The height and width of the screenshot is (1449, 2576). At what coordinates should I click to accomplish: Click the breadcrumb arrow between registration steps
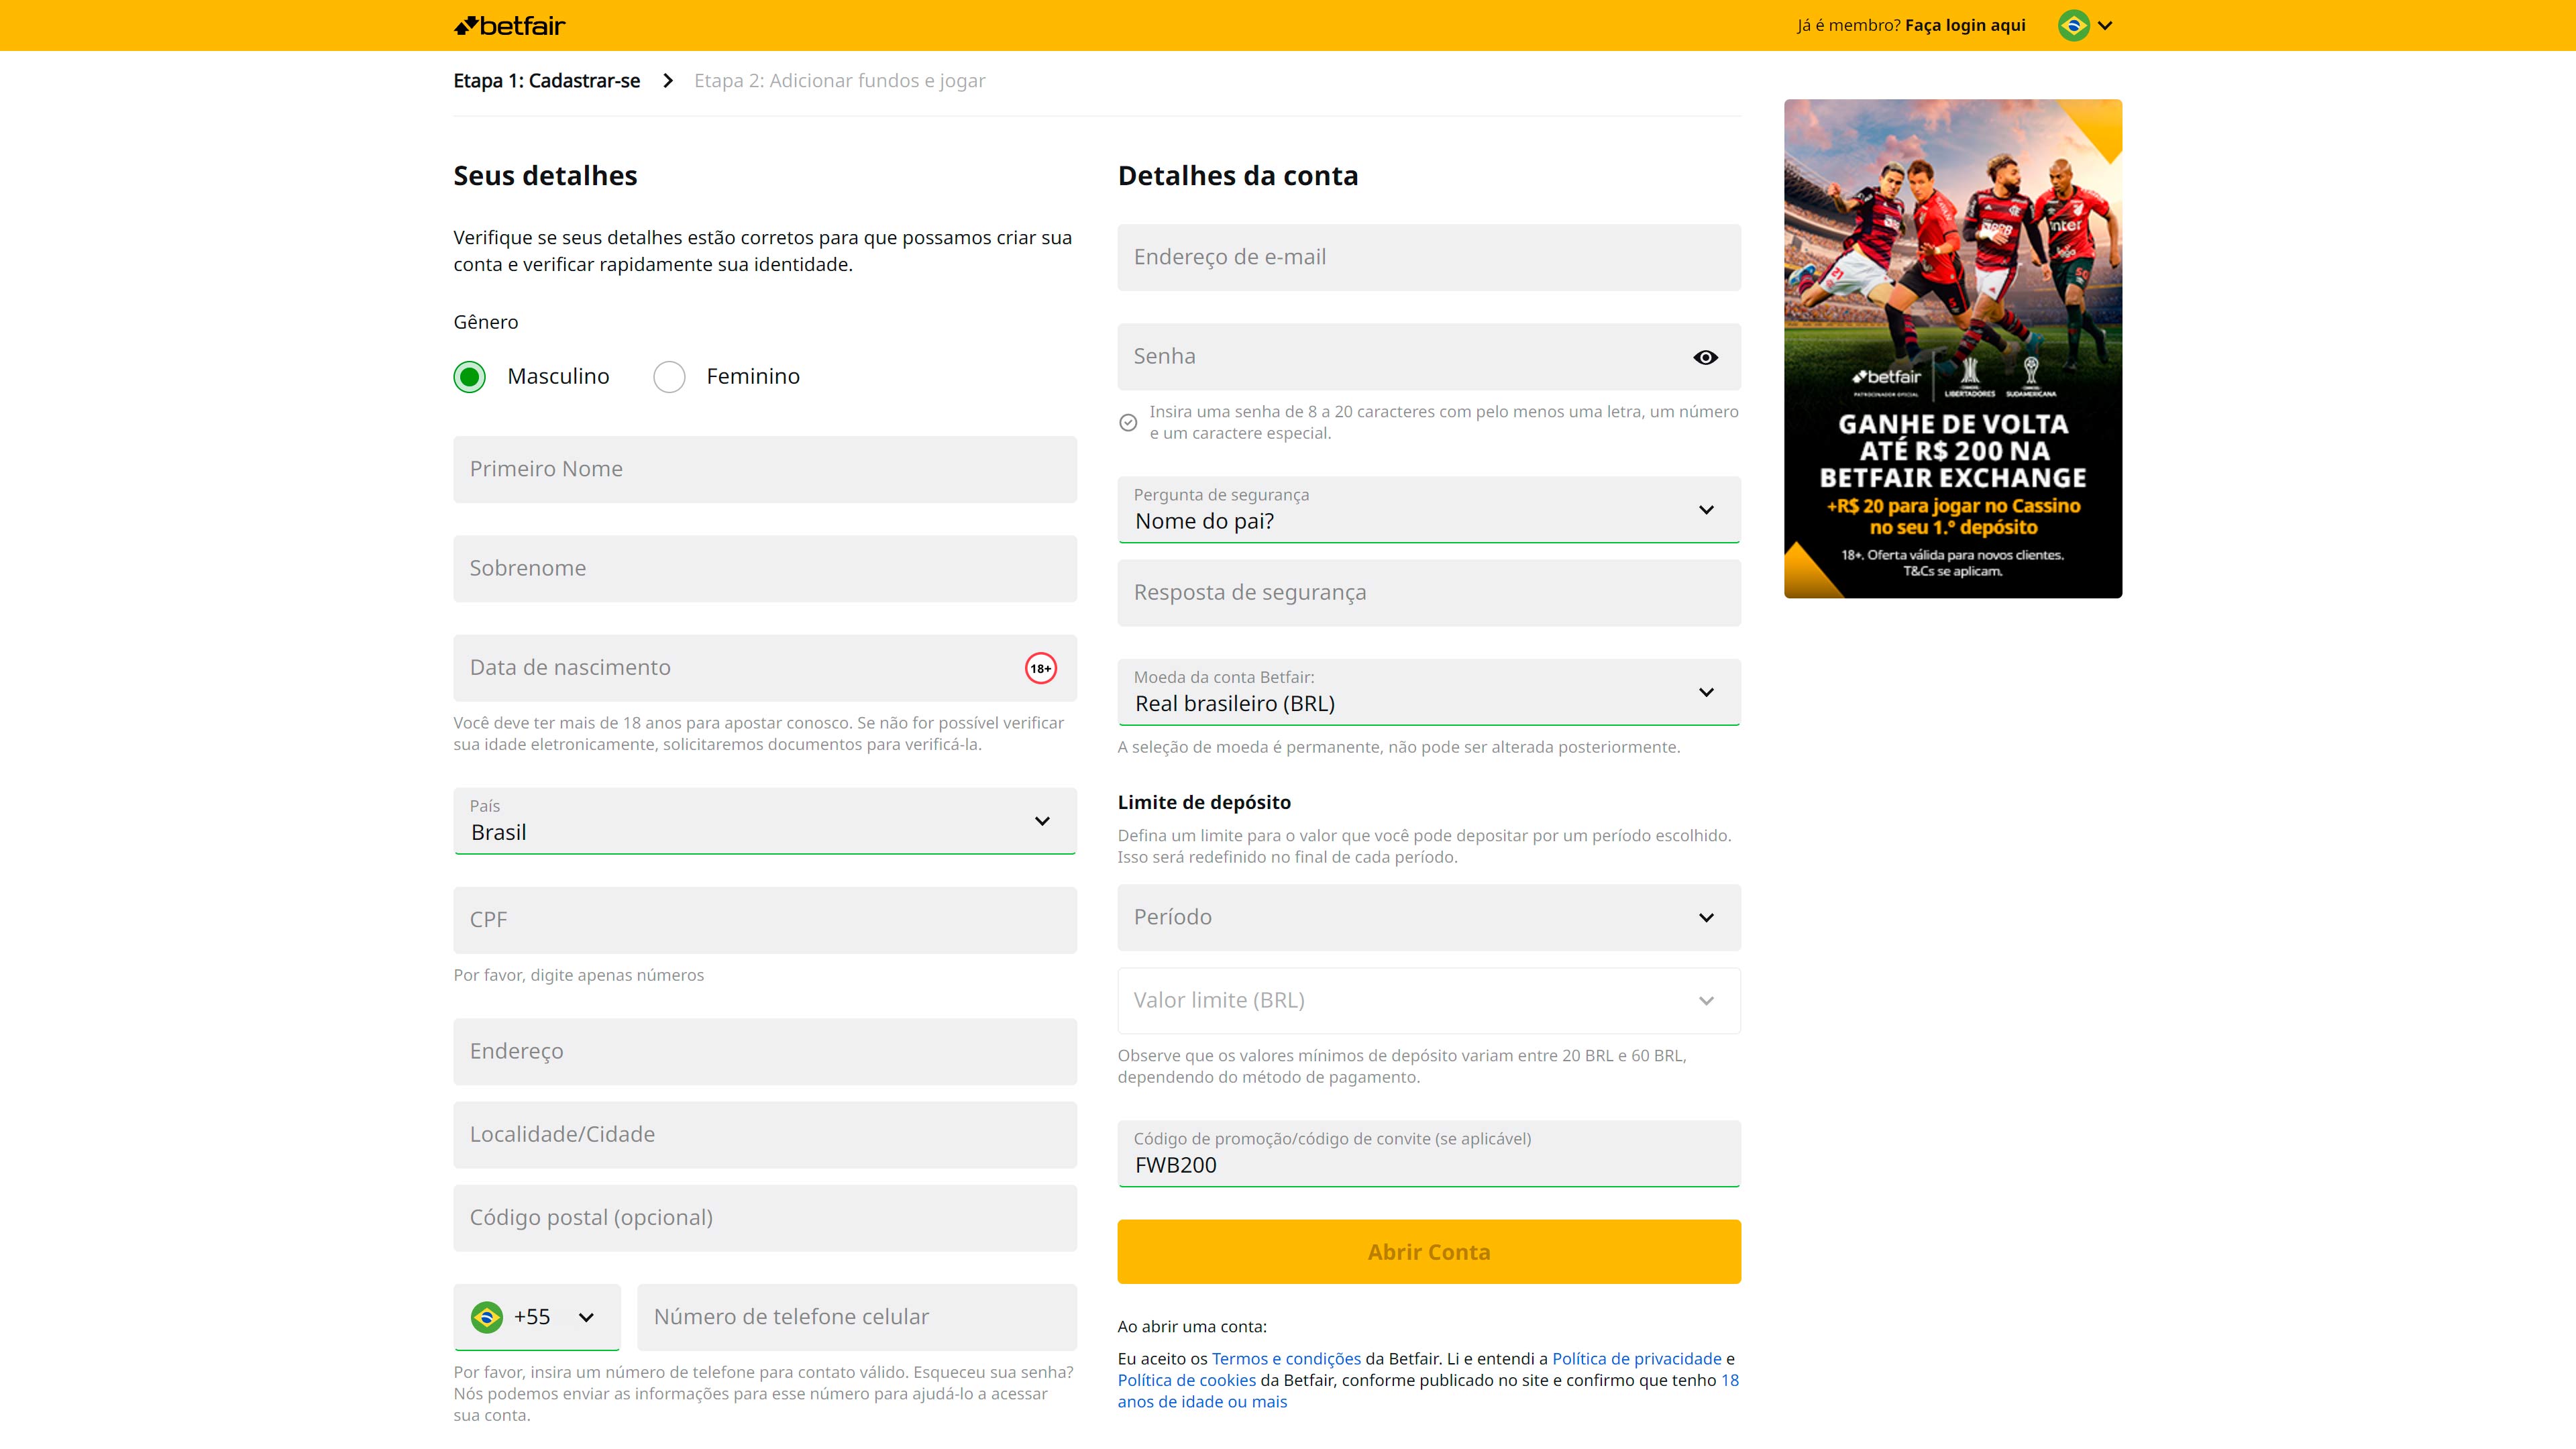click(668, 81)
